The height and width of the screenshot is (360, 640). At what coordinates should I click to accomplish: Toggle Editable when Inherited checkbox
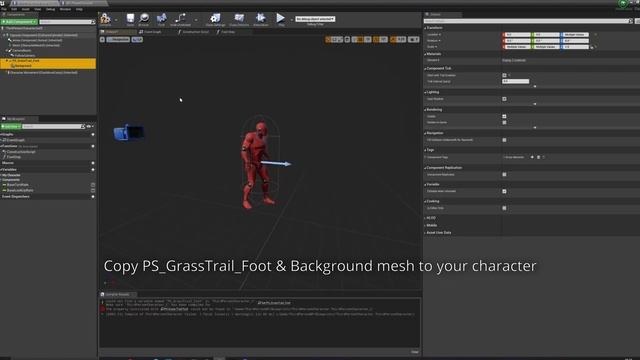coord(504,191)
